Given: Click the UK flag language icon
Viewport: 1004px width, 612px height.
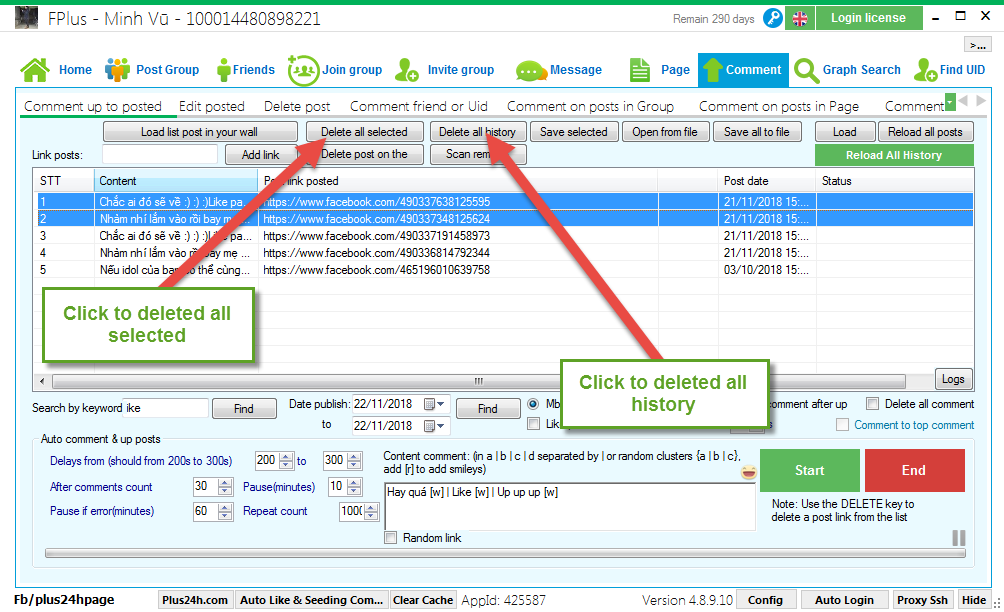Looking at the screenshot, I should [800, 19].
